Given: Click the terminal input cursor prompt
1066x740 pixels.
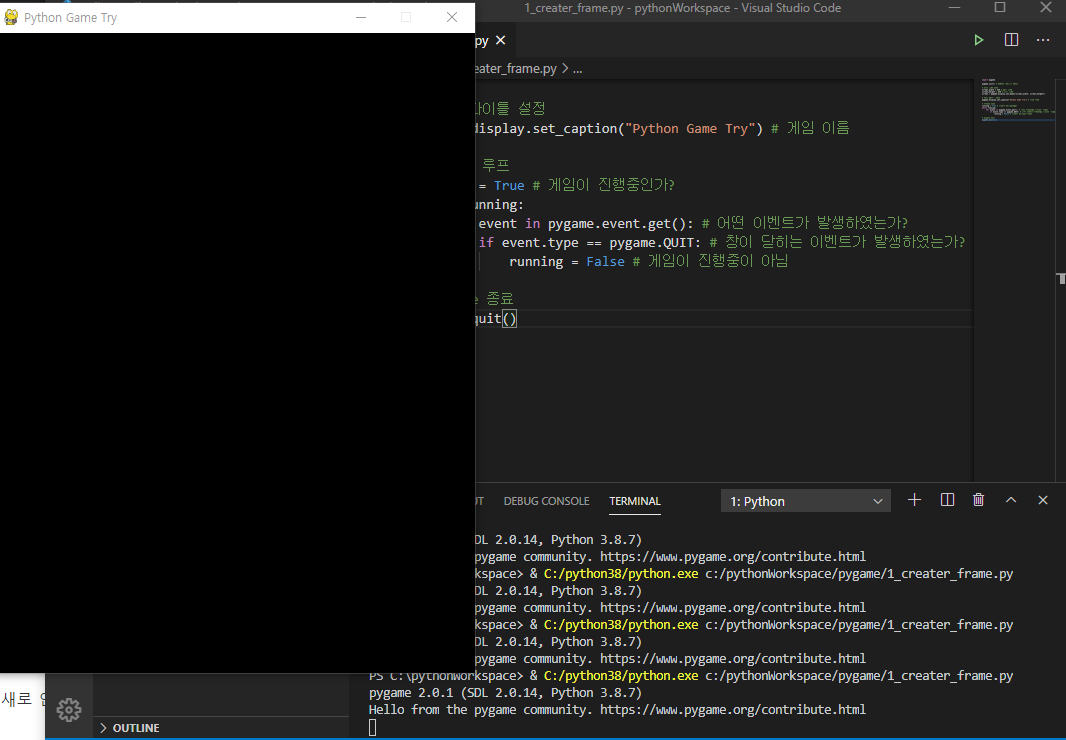Looking at the screenshot, I should tap(373, 728).
